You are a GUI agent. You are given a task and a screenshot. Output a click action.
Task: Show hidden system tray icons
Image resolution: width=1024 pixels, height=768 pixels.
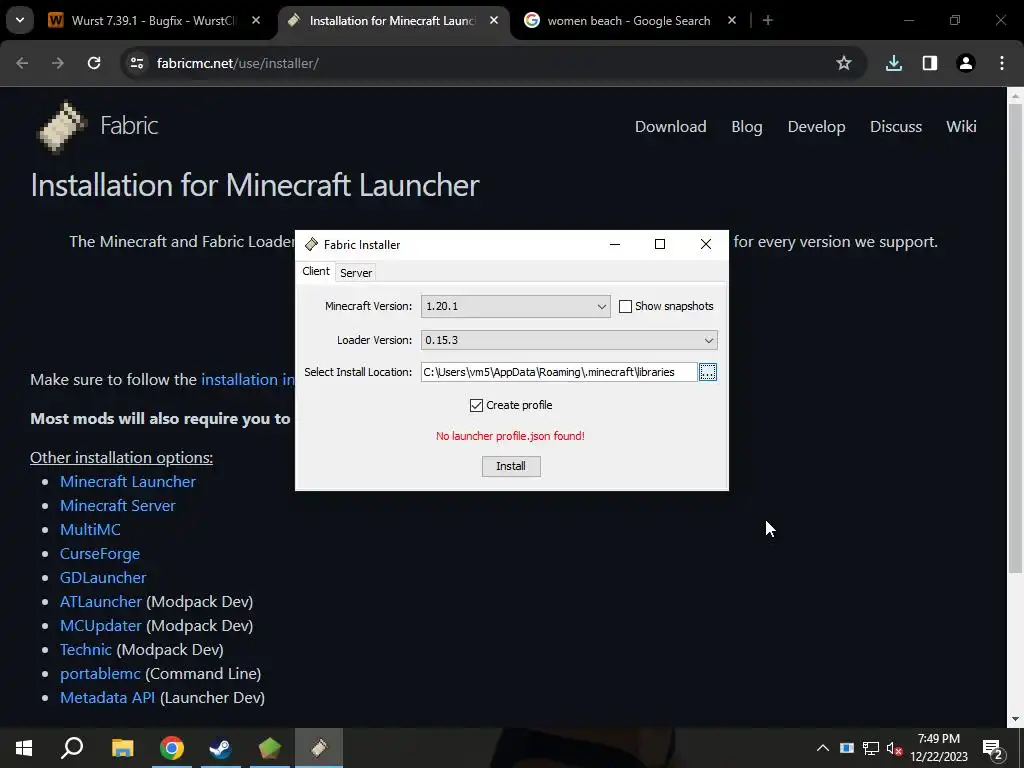coord(823,748)
